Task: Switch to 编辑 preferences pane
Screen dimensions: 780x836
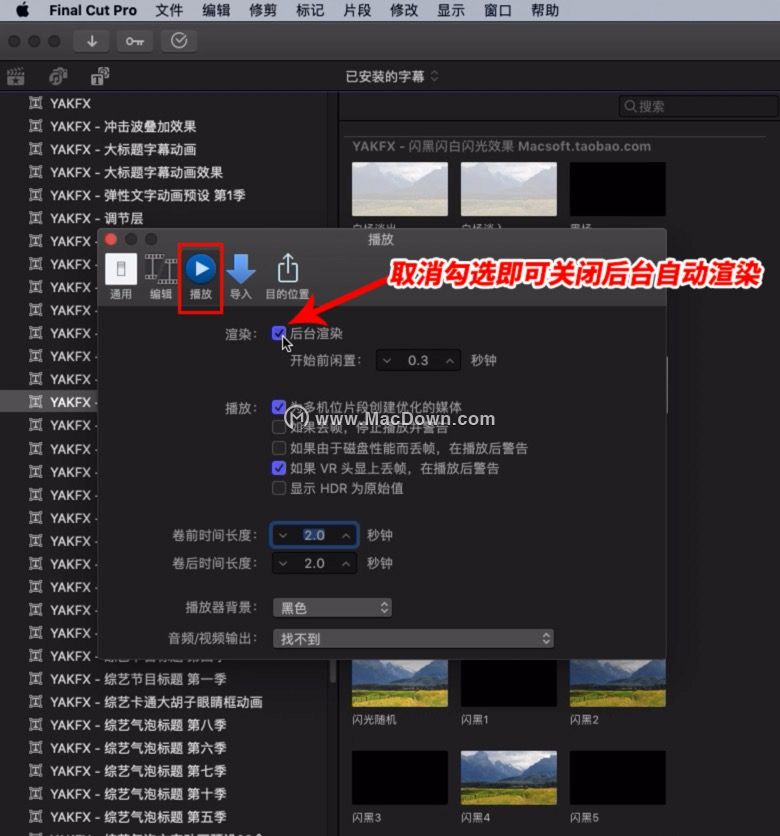Action: point(160,276)
